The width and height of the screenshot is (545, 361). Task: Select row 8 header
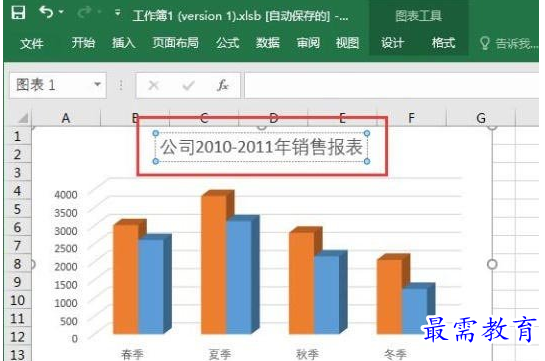(17, 264)
